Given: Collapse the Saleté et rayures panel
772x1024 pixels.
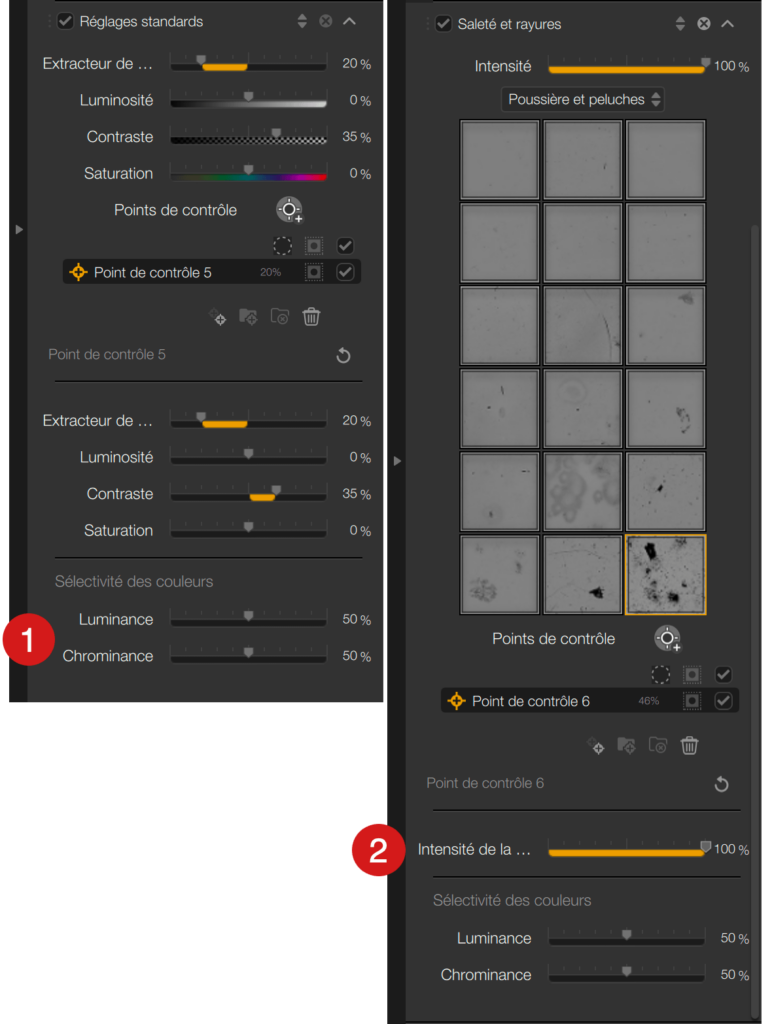Looking at the screenshot, I should (728, 24).
